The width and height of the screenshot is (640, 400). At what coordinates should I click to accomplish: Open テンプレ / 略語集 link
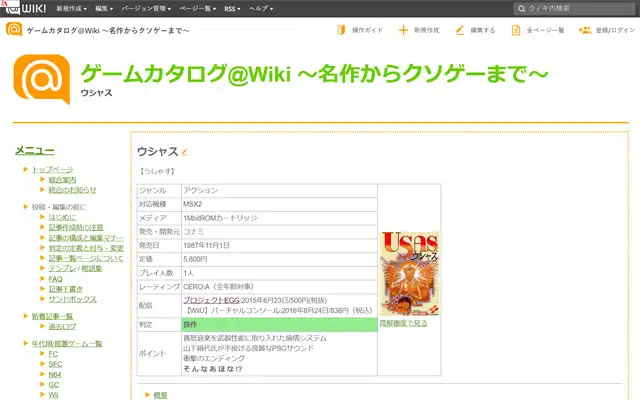tap(75, 268)
